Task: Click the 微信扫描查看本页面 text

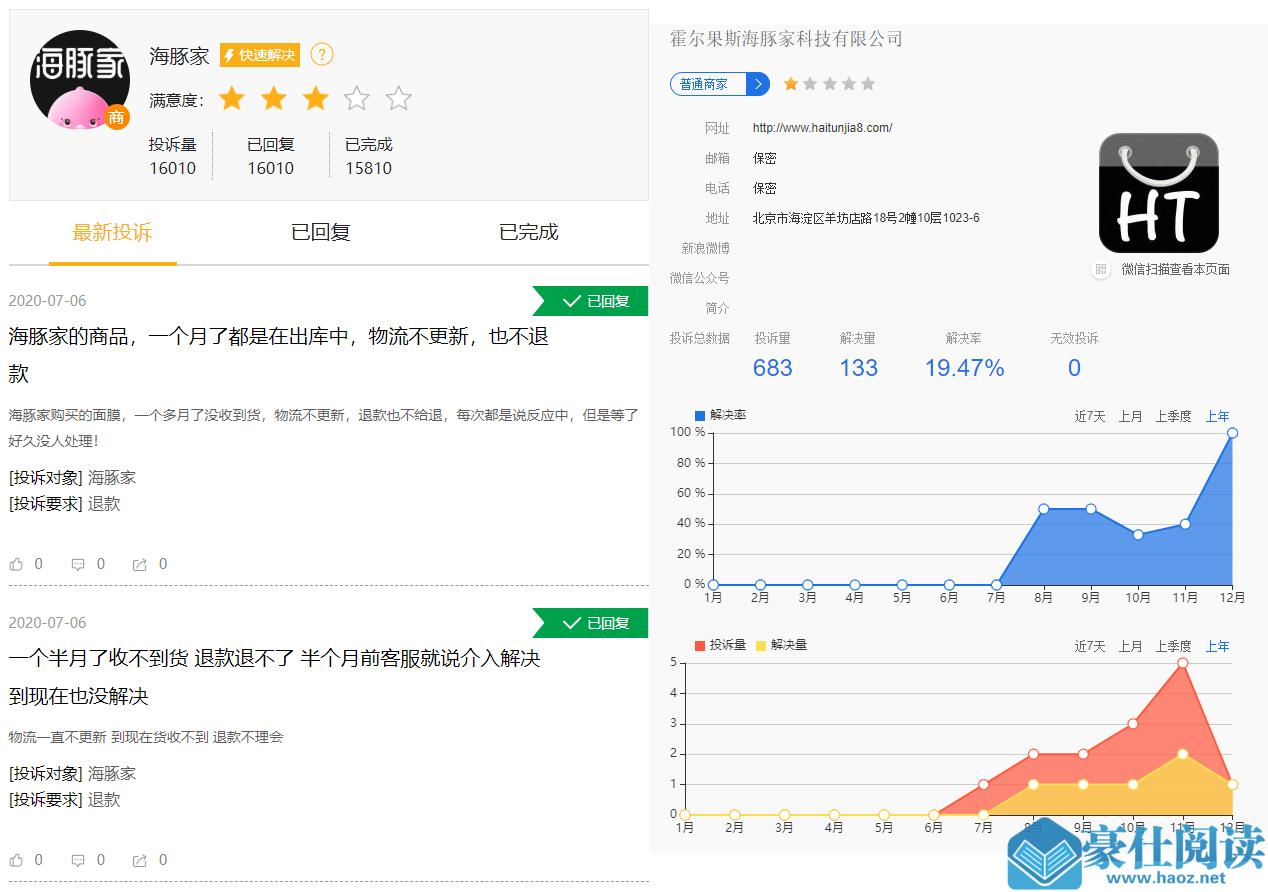Action: pos(1175,269)
